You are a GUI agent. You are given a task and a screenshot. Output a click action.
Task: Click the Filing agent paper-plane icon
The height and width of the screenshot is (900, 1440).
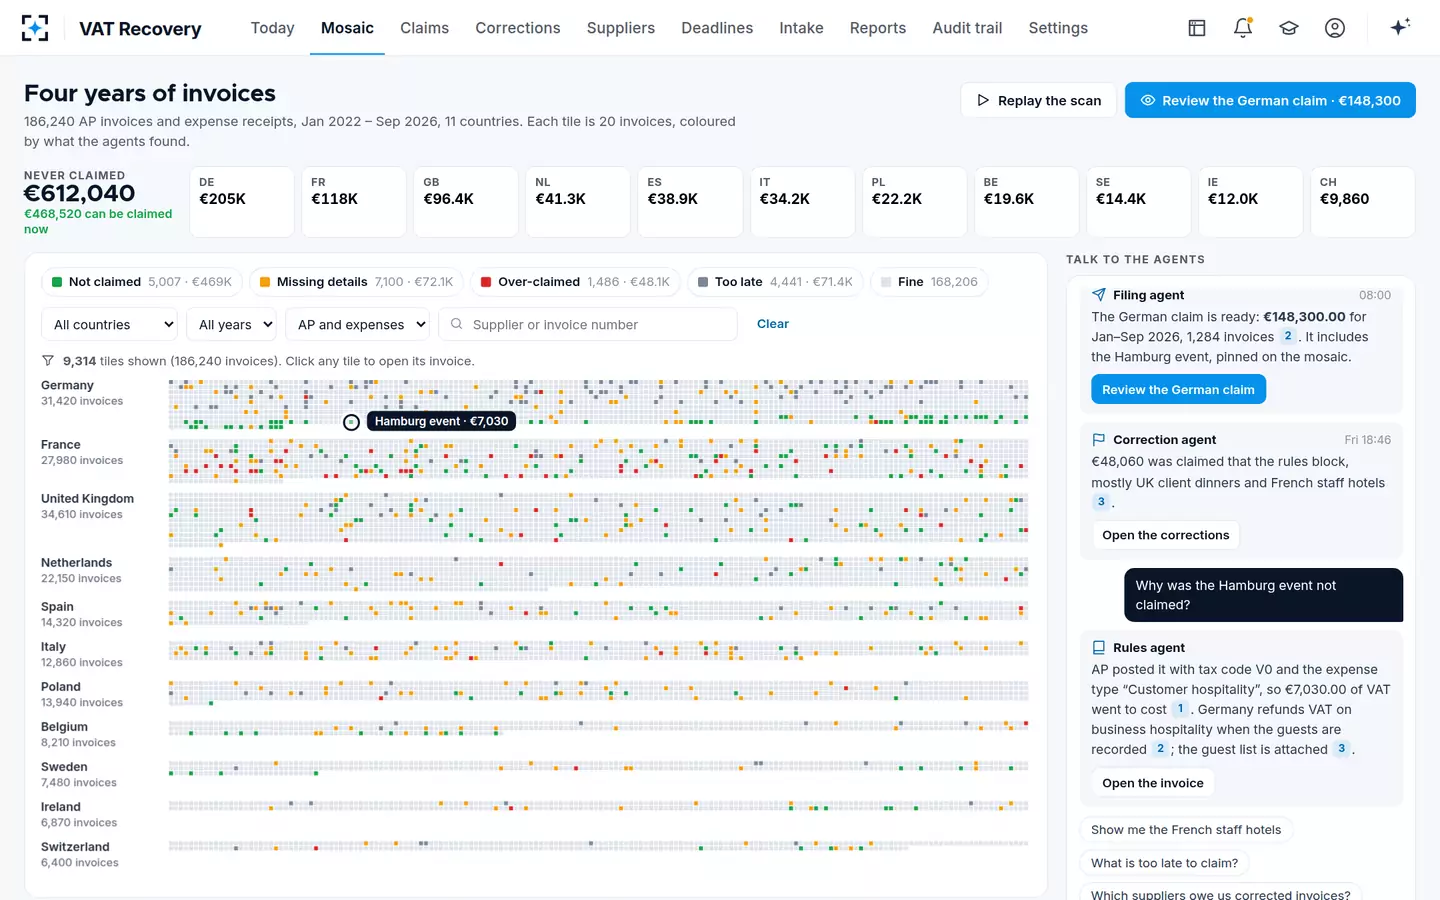1099,295
